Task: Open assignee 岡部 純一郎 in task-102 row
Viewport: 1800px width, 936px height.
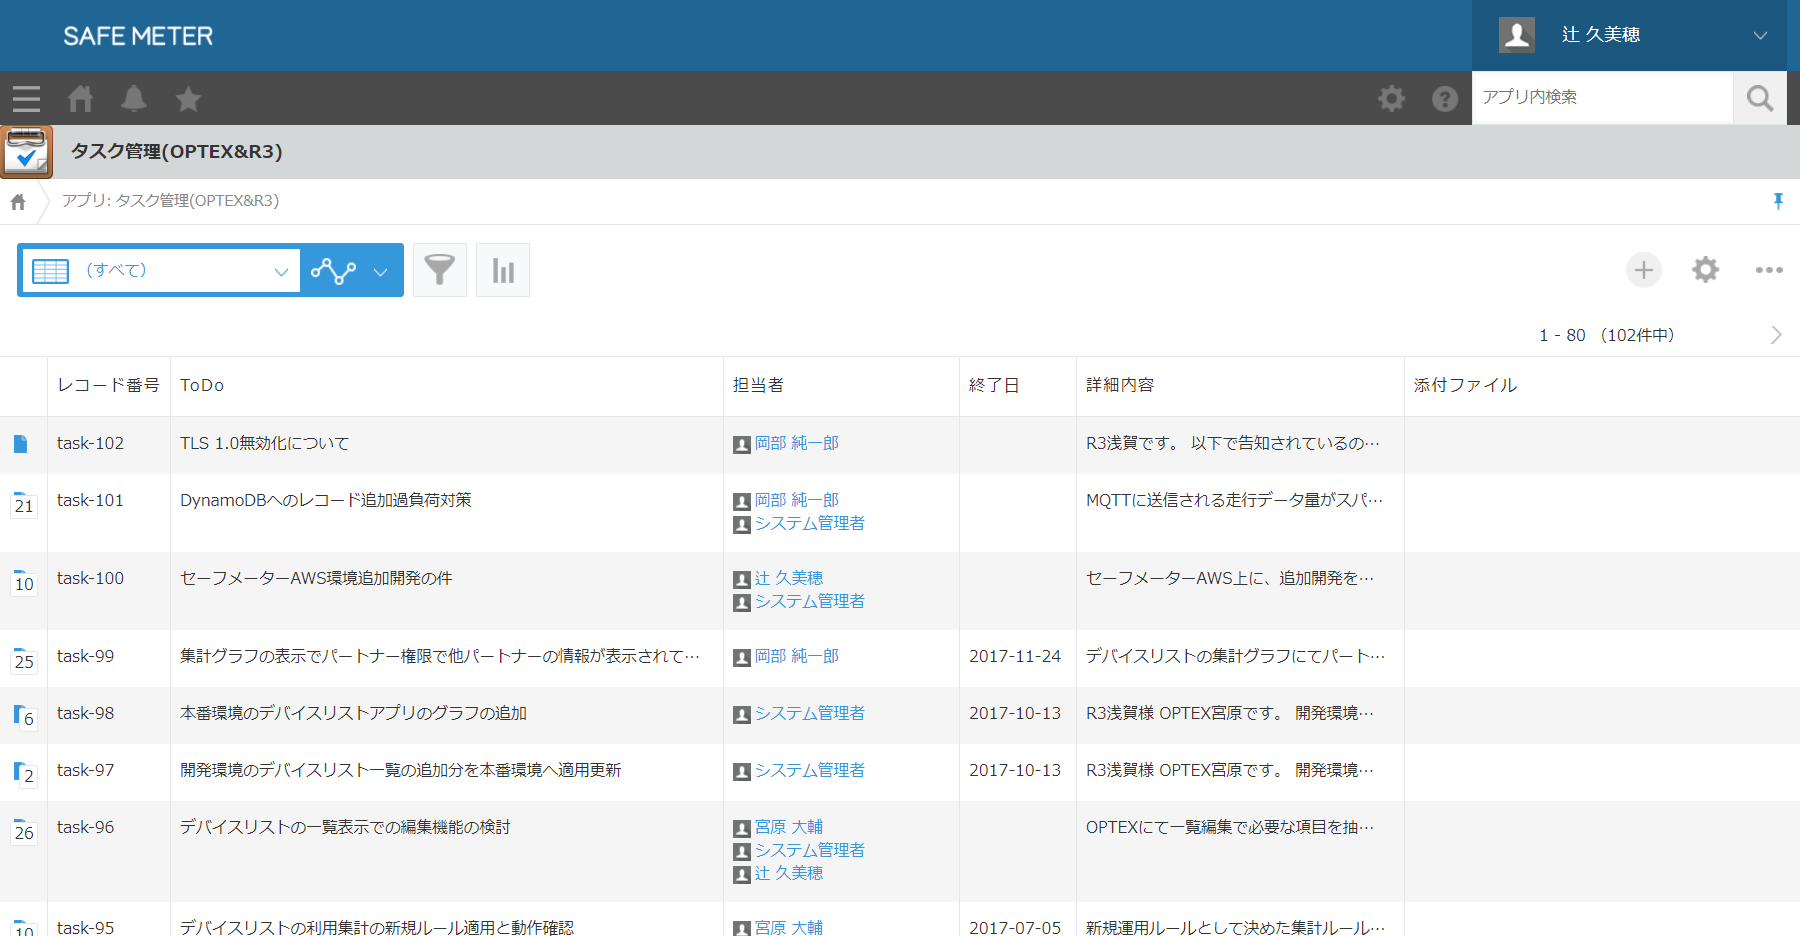Action: pos(797,443)
